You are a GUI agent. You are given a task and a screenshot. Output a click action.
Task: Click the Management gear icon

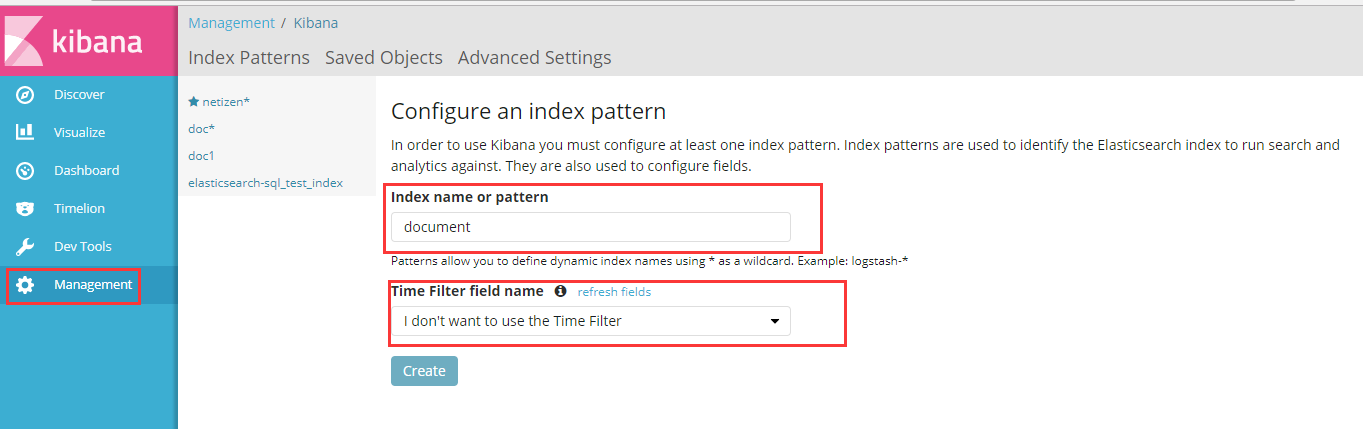pos(25,285)
